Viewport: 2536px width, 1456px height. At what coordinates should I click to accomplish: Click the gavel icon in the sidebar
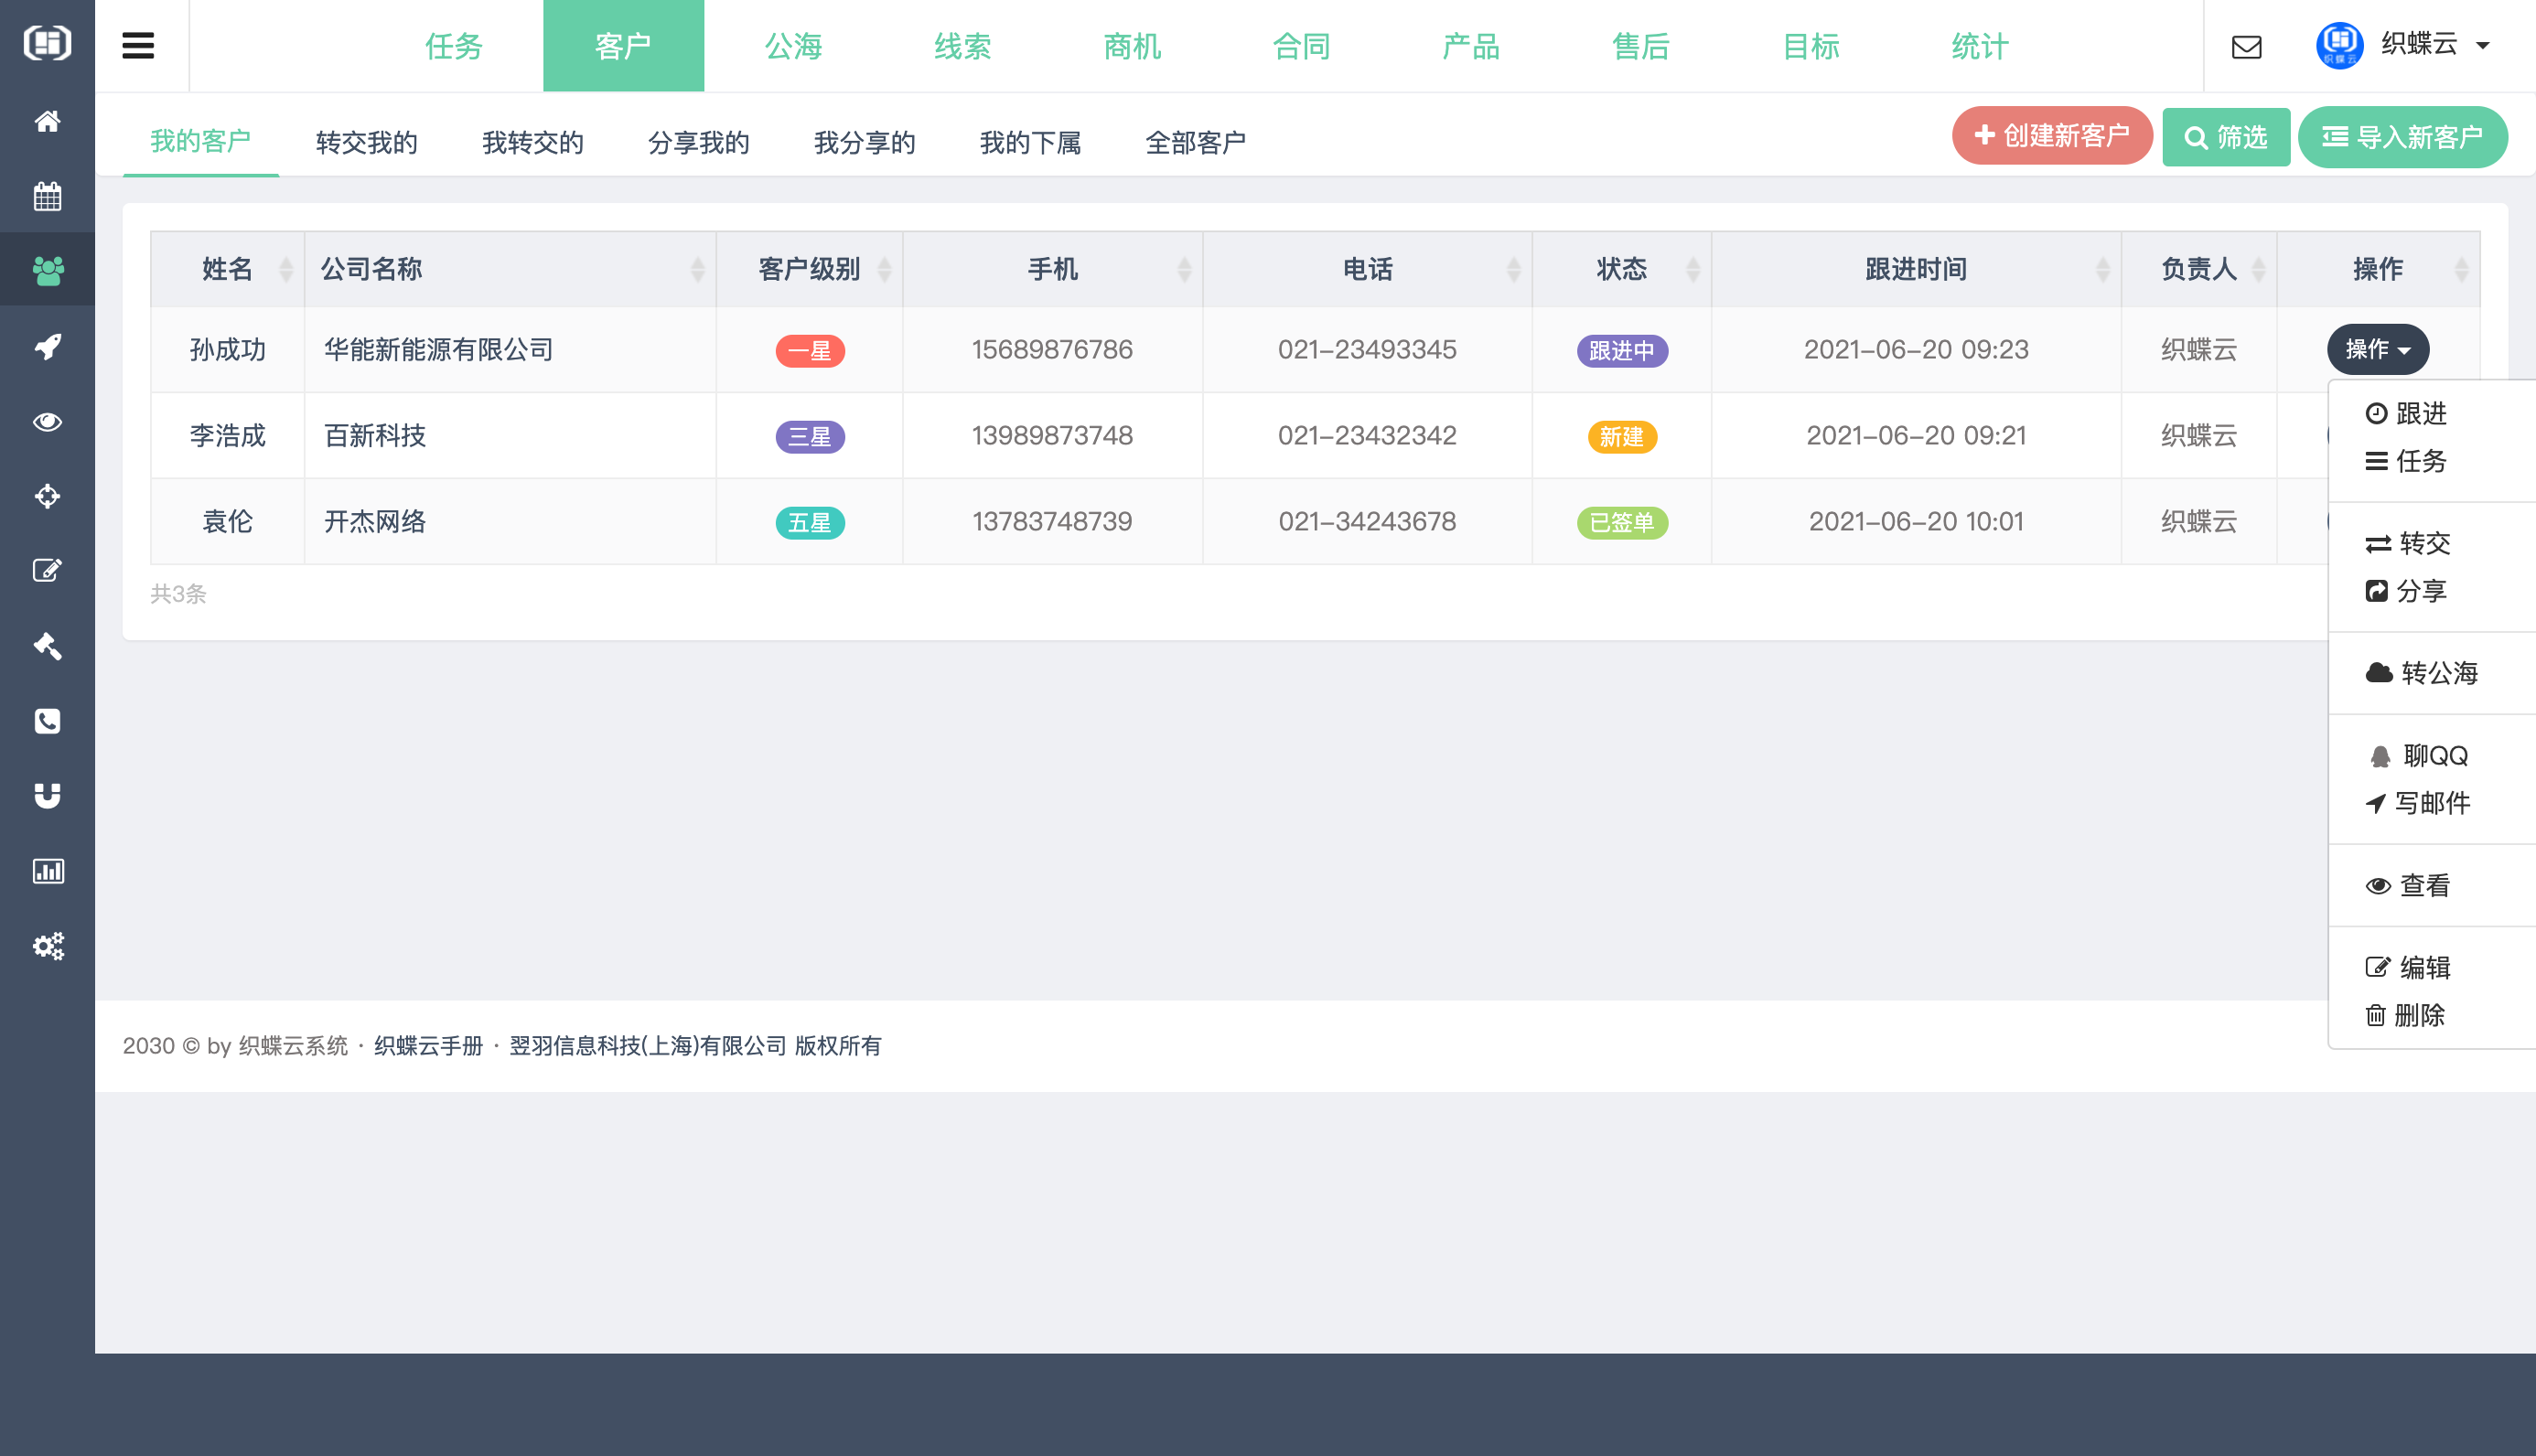tap(47, 646)
